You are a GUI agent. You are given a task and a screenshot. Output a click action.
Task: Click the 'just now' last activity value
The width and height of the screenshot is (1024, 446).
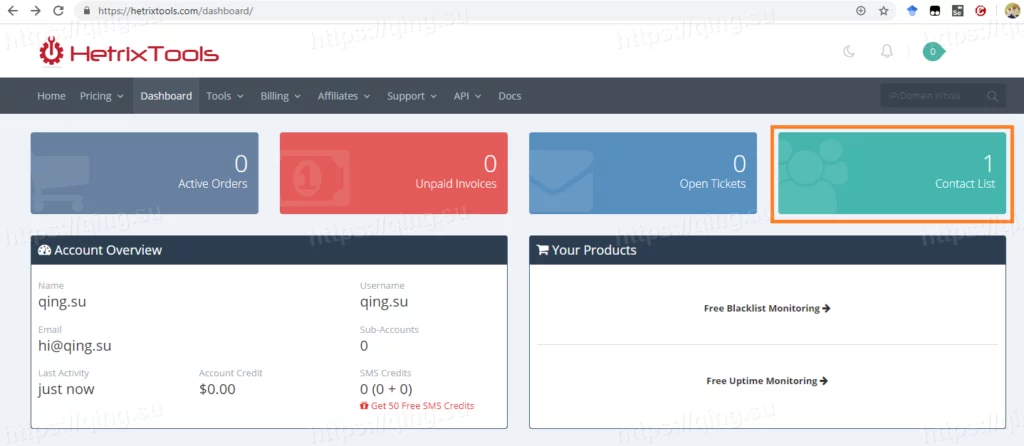click(66, 389)
